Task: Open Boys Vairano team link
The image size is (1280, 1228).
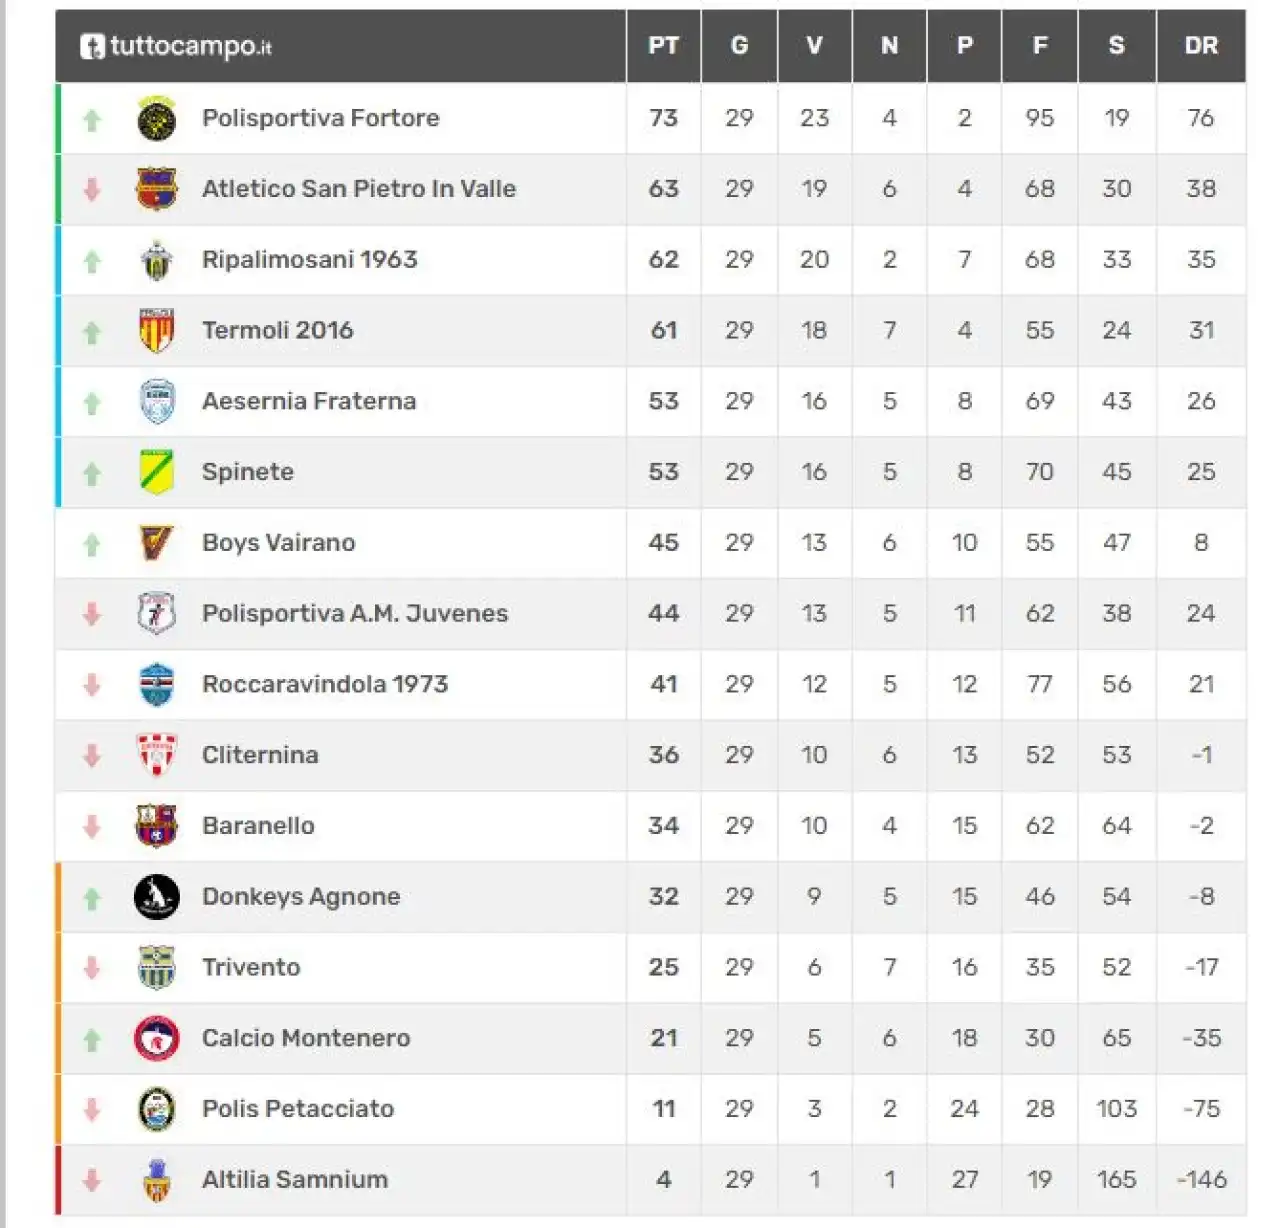Action: coord(278,543)
